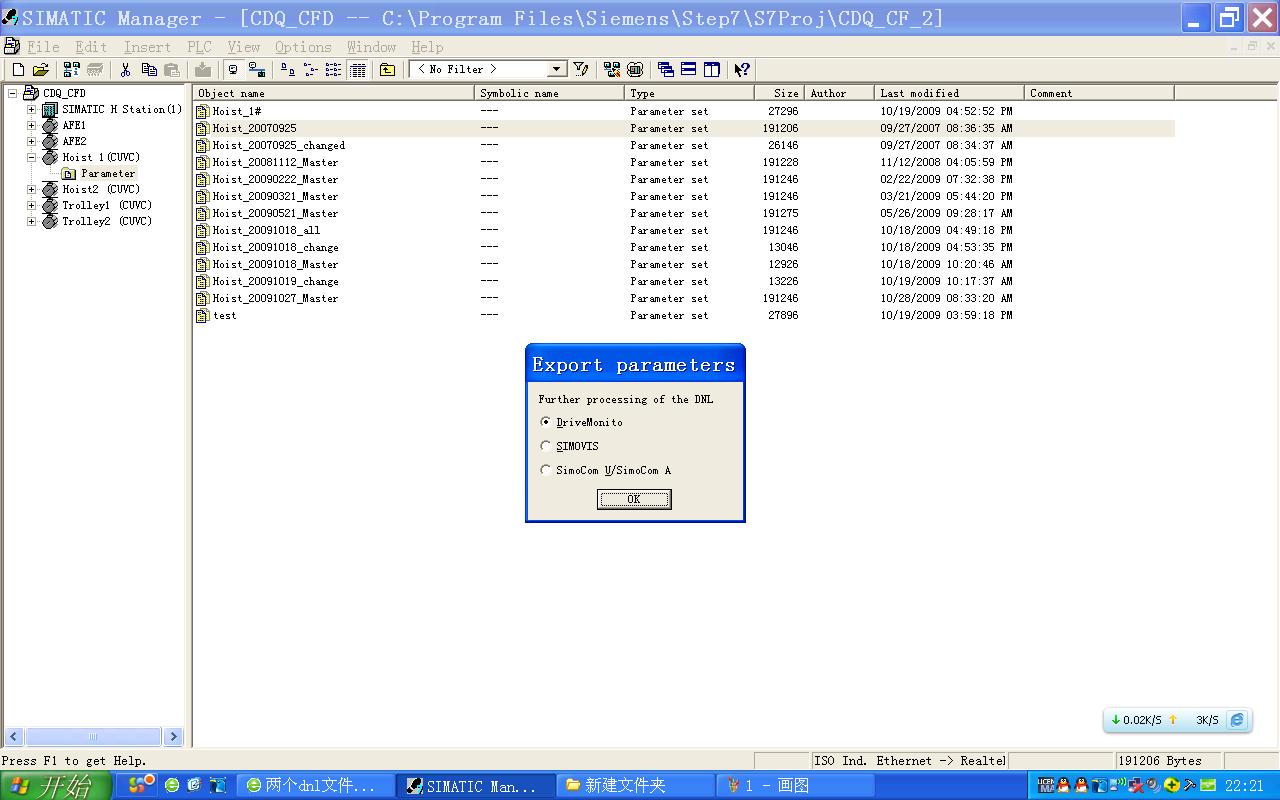Click the Memory Card toolbar icon
Image resolution: width=1280 pixels, height=800 pixels.
click(95, 69)
